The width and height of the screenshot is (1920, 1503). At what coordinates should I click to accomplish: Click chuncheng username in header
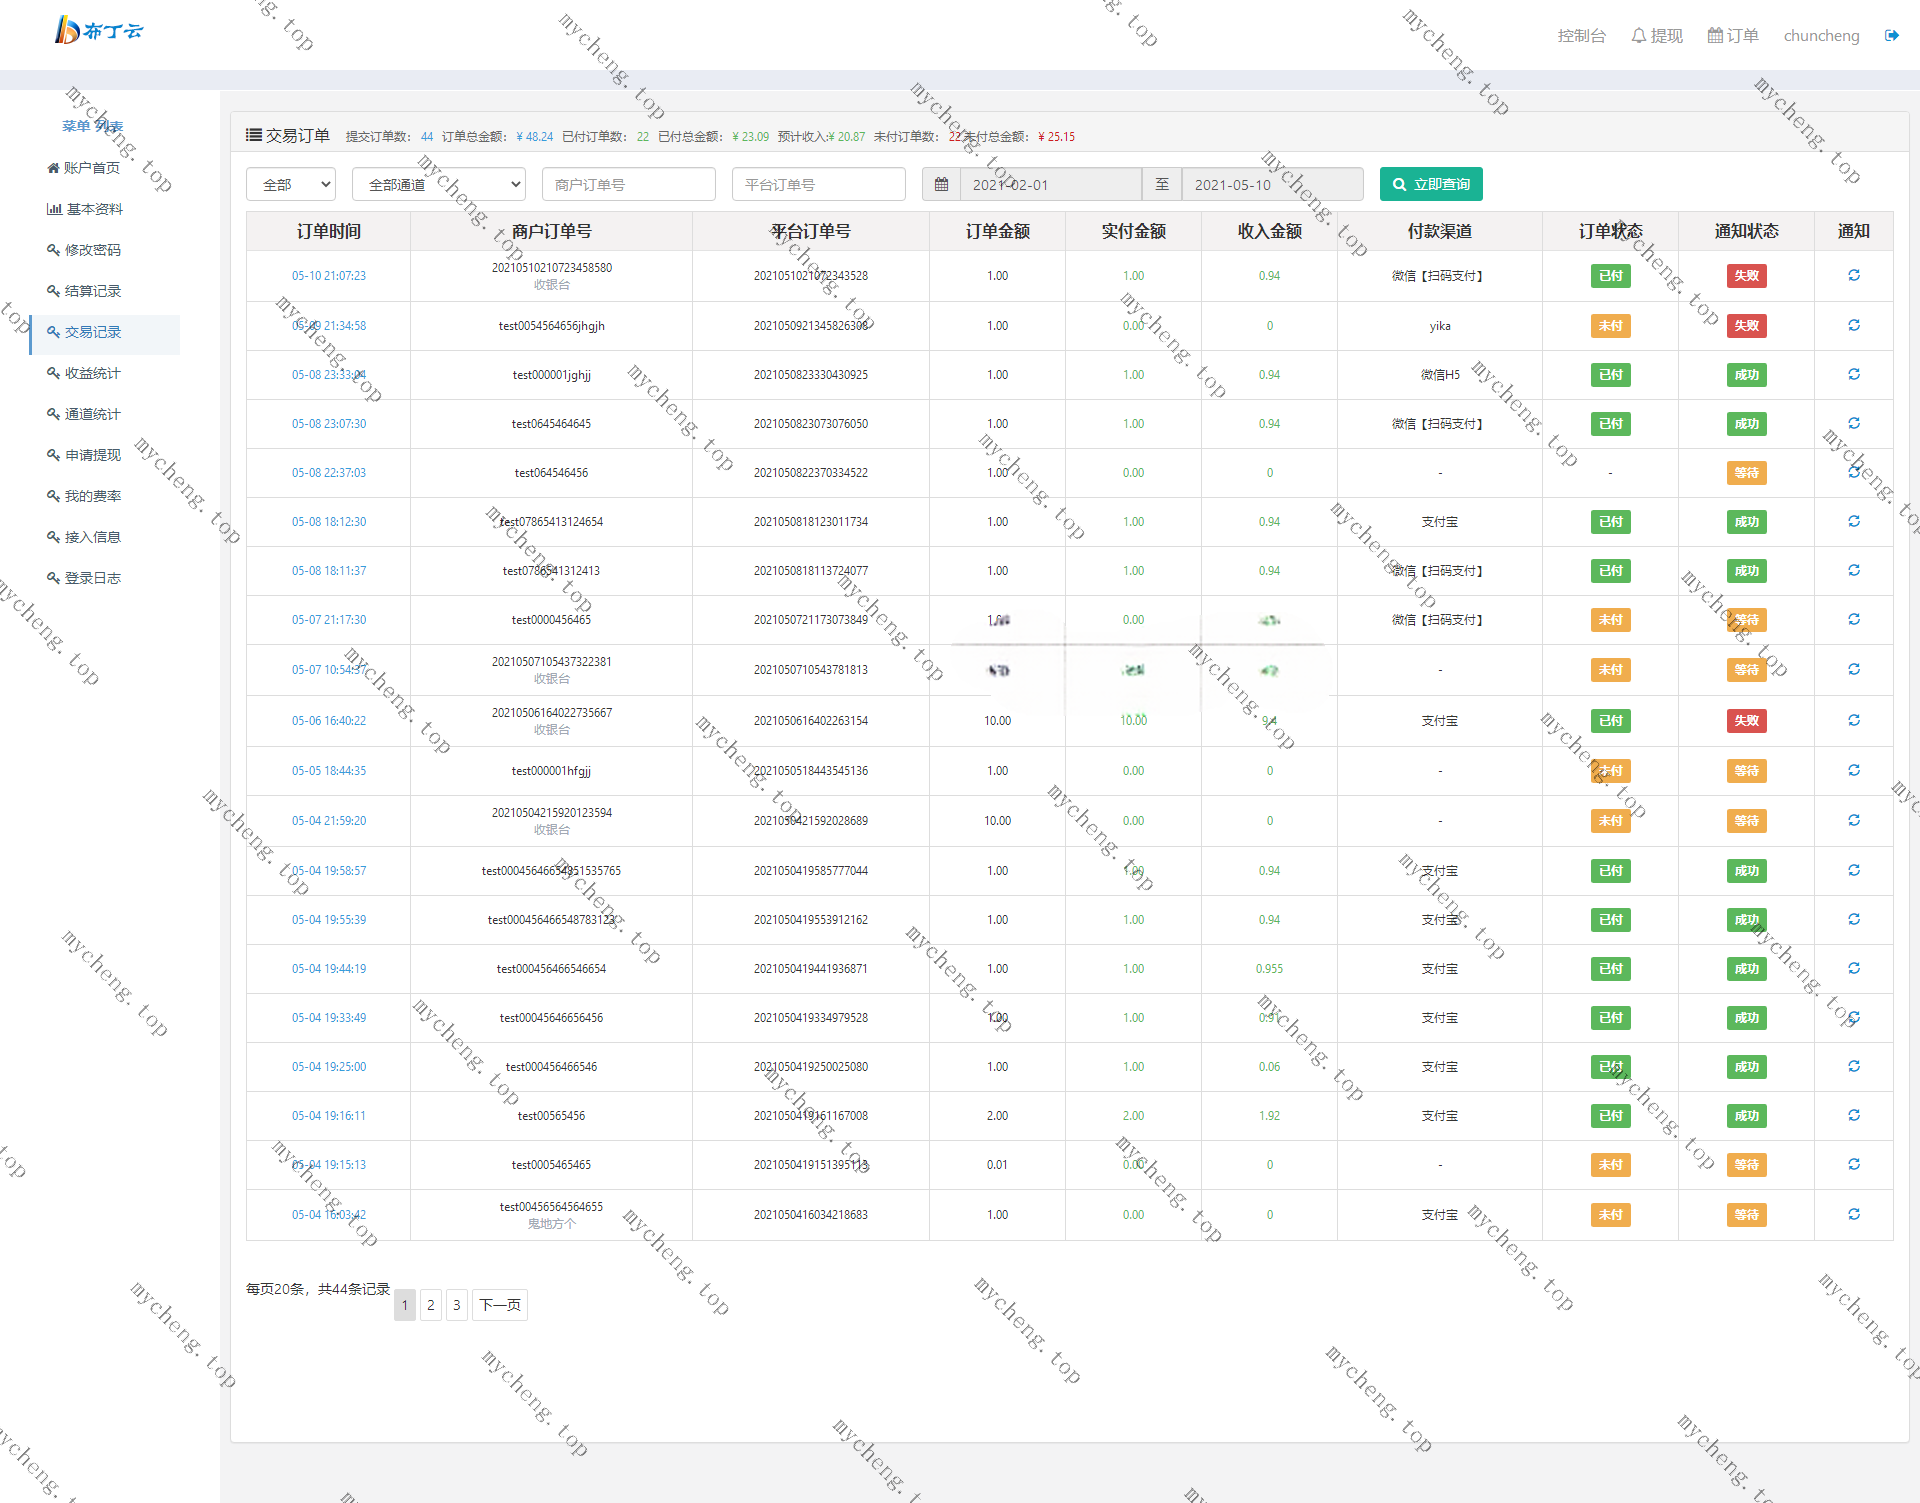click(x=1821, y=36)
